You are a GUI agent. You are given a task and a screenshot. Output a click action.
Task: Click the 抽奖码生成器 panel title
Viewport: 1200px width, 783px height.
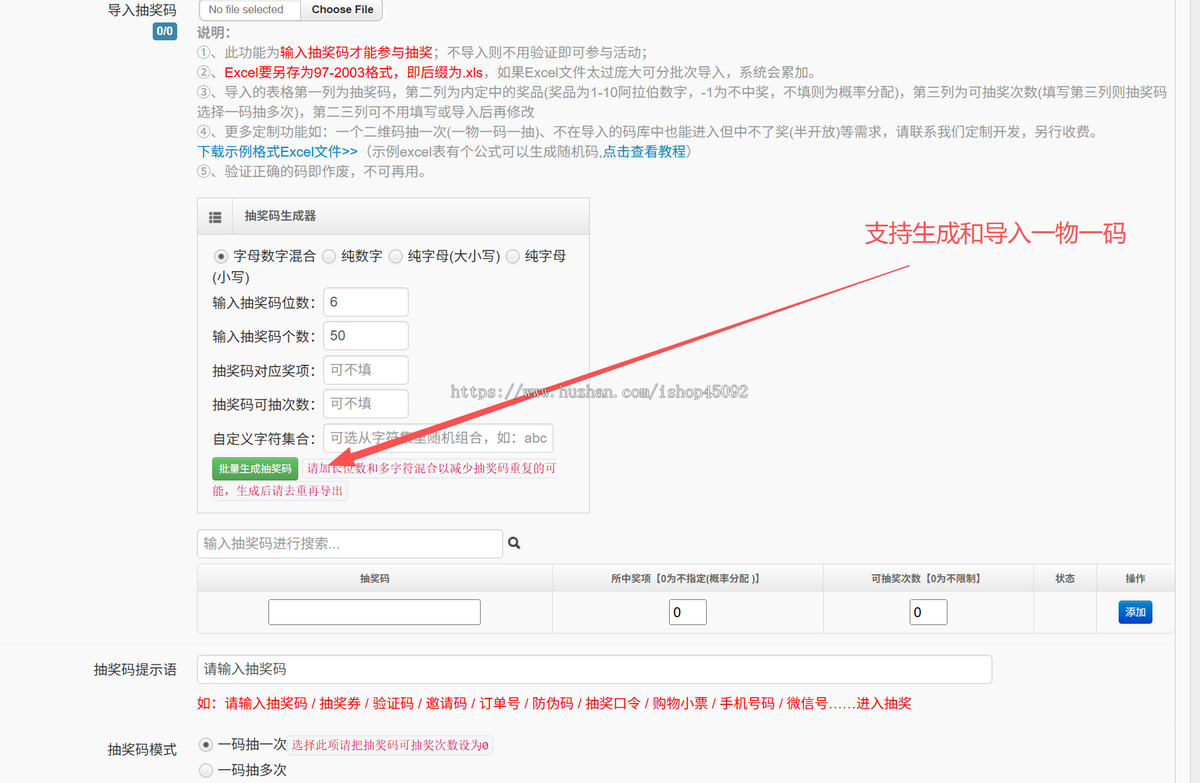pyautogui.click(x=280, y=216)
